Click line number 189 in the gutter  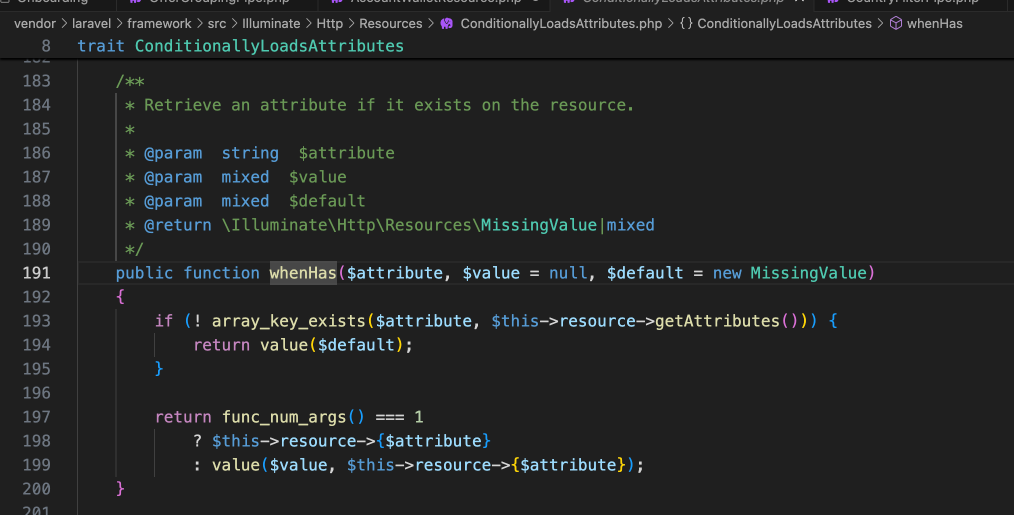tap(36, 225)
